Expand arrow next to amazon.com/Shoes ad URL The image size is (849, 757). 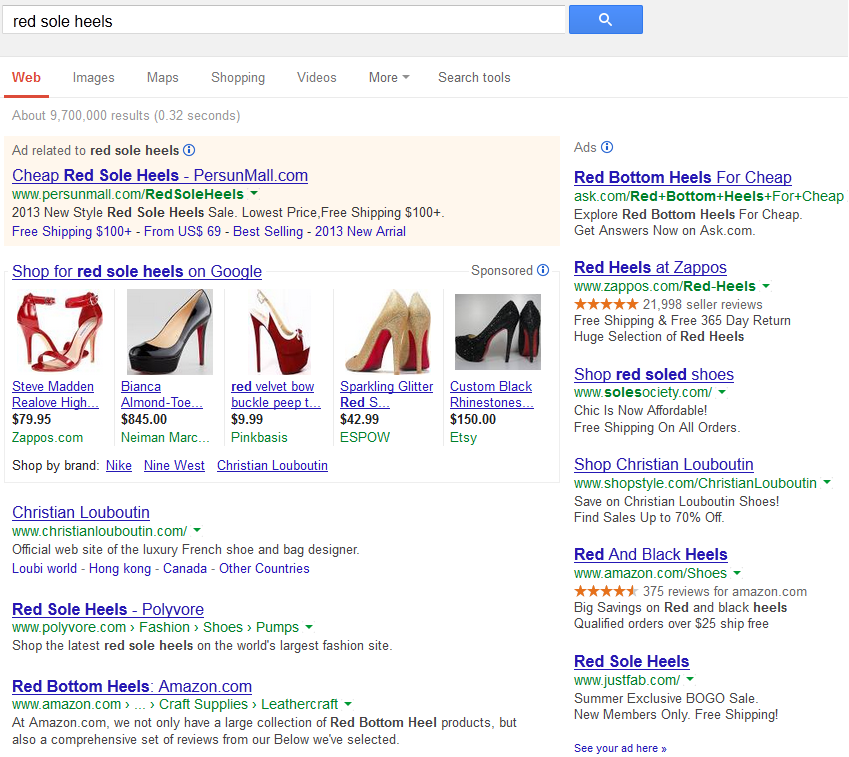737,572
